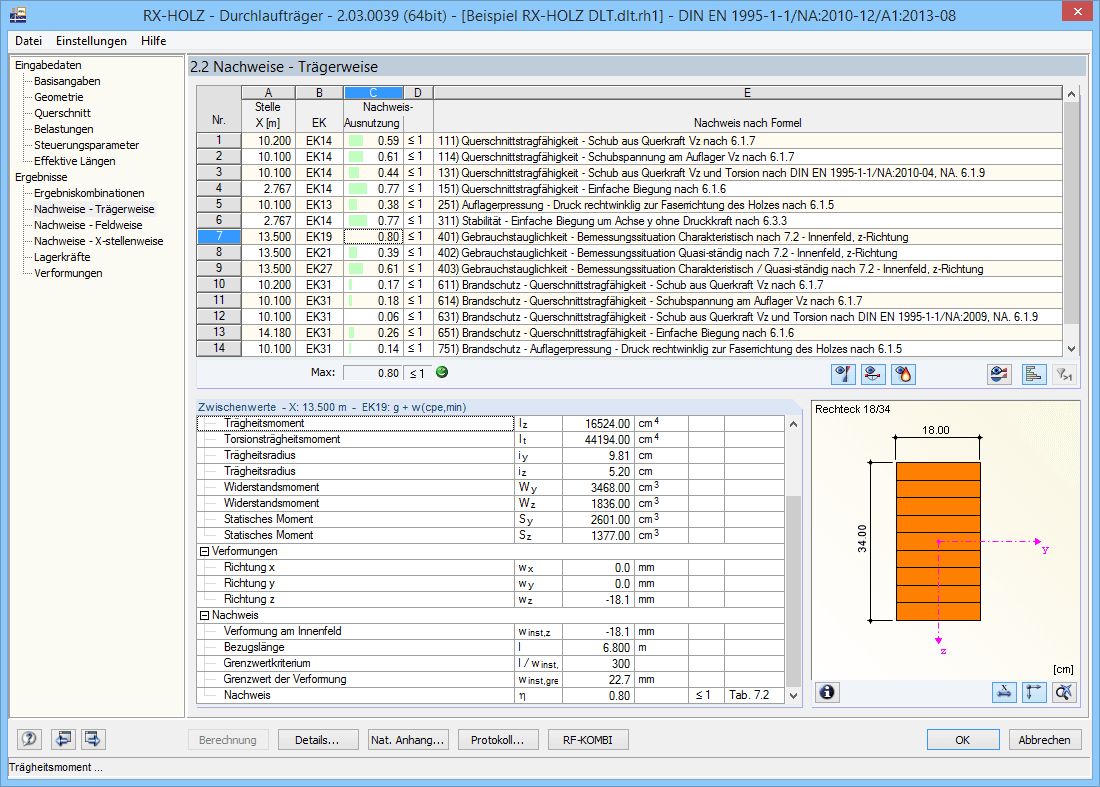Select Basisangaben in the tree
This screenshot has width=1100, height=787.
(67, 81)
